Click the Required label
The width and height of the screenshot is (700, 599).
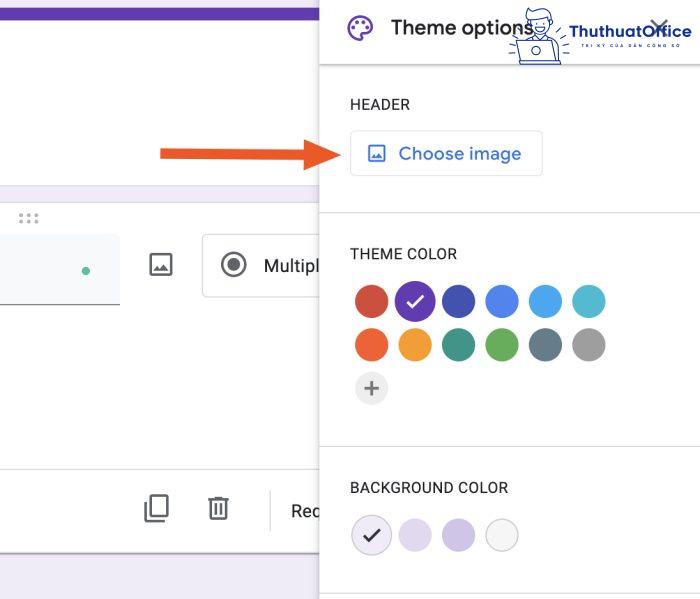pyautogui.click(x=305, y=511)
